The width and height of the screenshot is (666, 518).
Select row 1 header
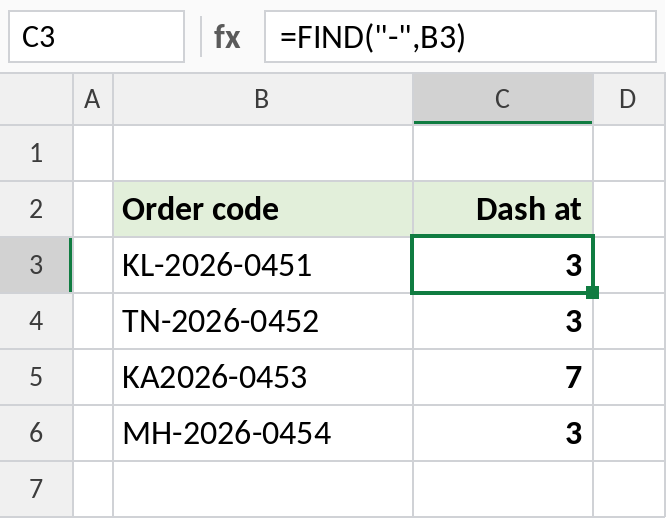(x=37, y=153)
